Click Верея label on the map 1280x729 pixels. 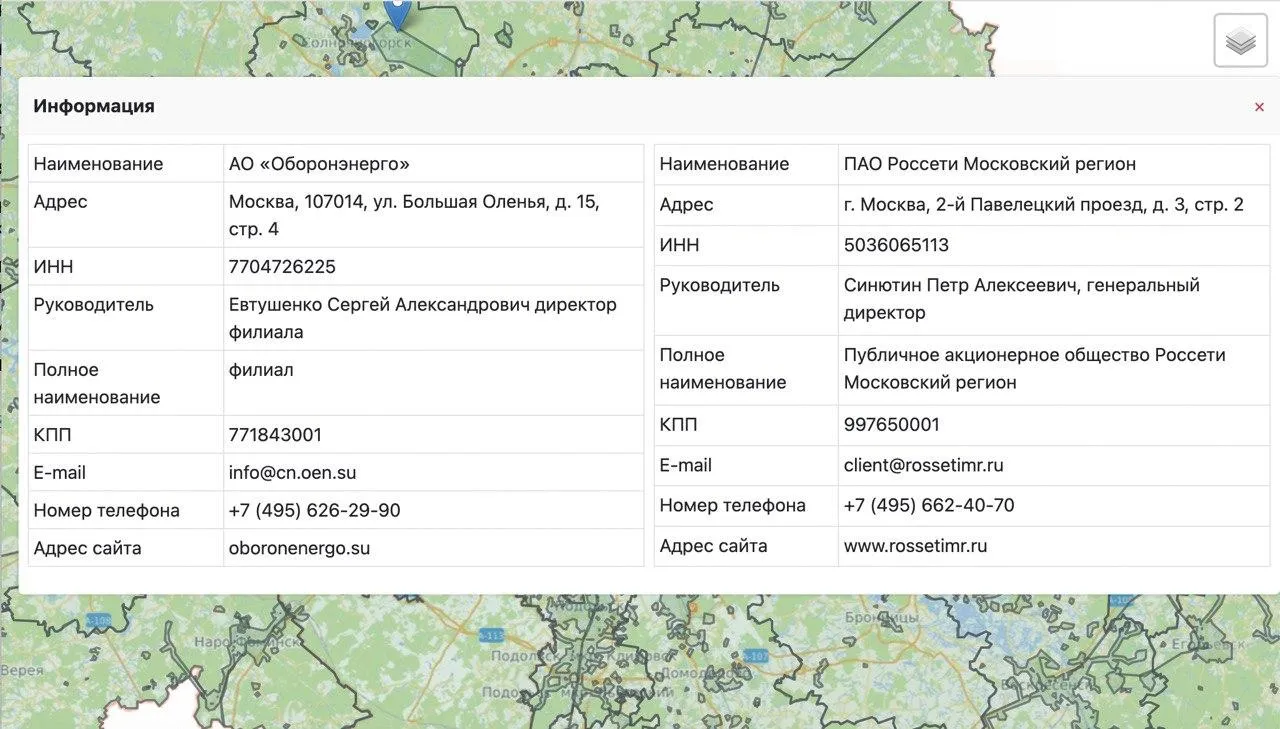[x=22, y=669]
